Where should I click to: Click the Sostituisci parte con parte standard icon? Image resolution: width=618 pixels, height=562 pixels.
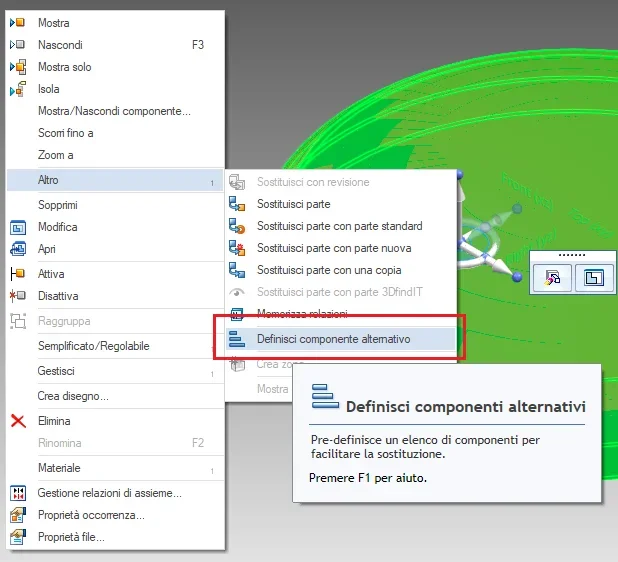click(237, 226)
